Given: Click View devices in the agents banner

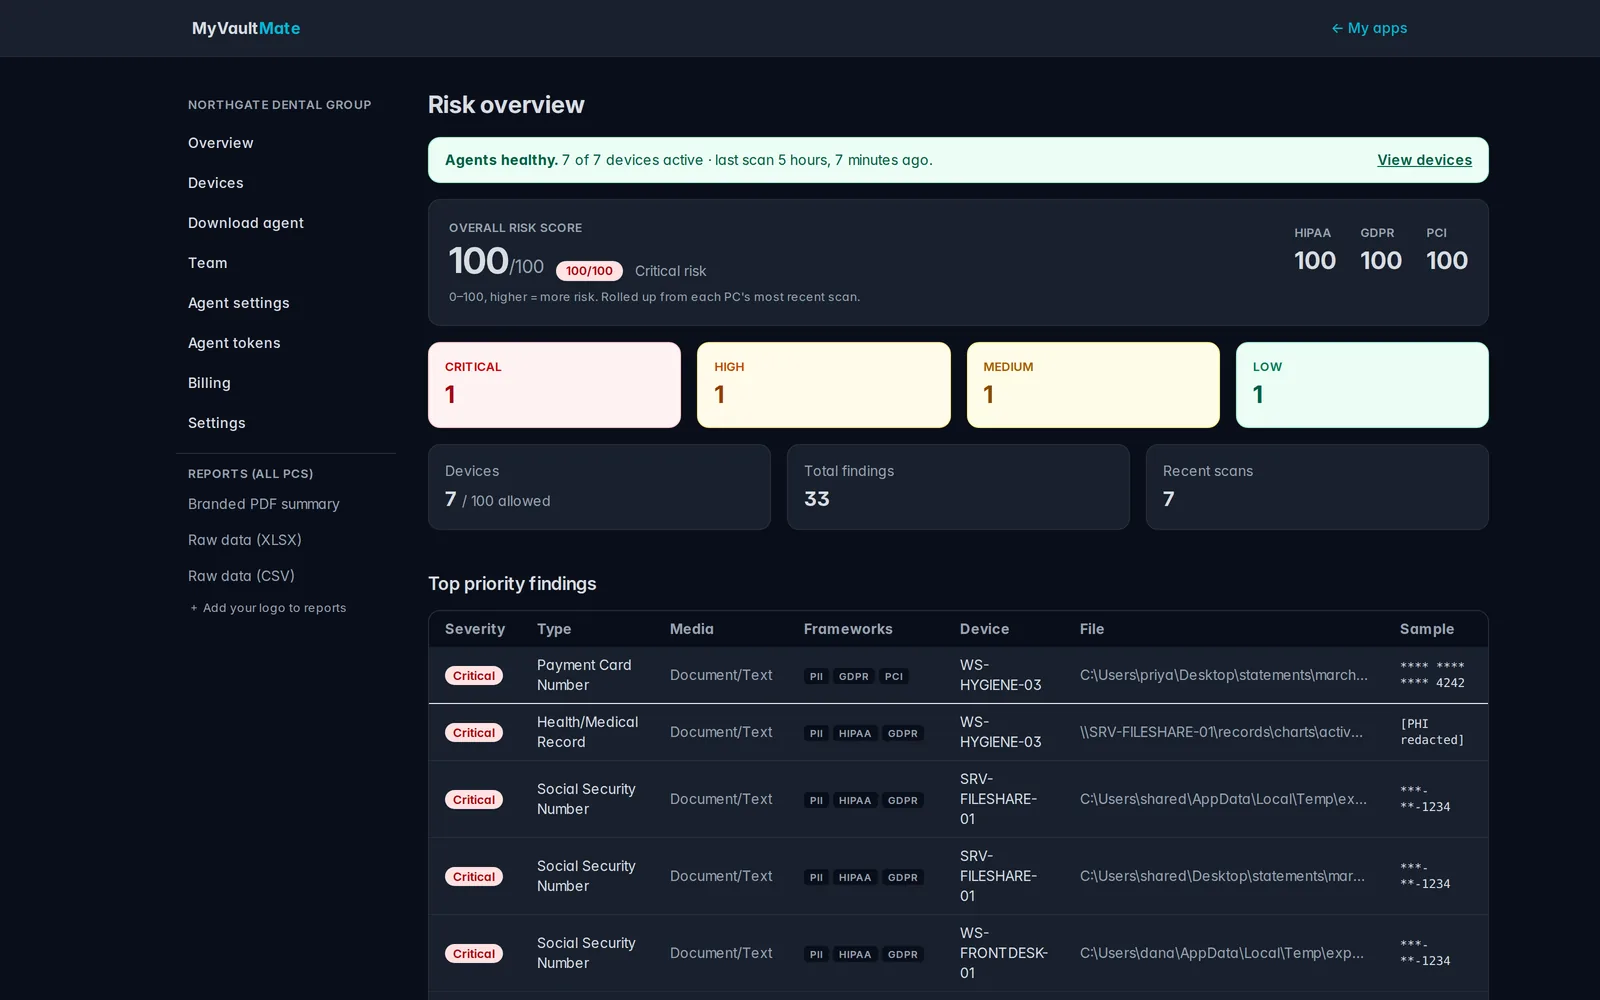Looking at the screenshot, I should 1424,160.
